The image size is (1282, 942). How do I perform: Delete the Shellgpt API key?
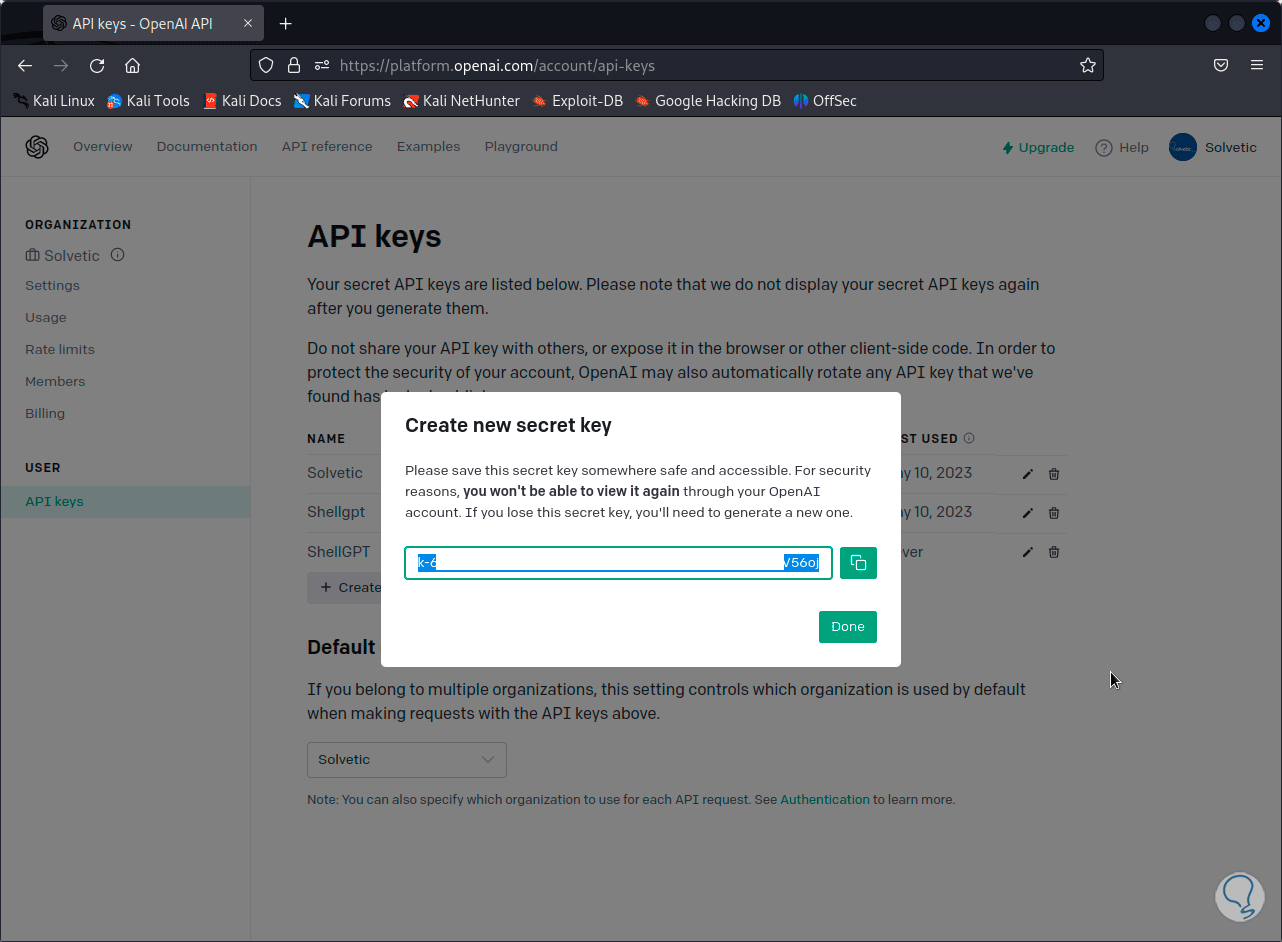(x=1054, y=513)
